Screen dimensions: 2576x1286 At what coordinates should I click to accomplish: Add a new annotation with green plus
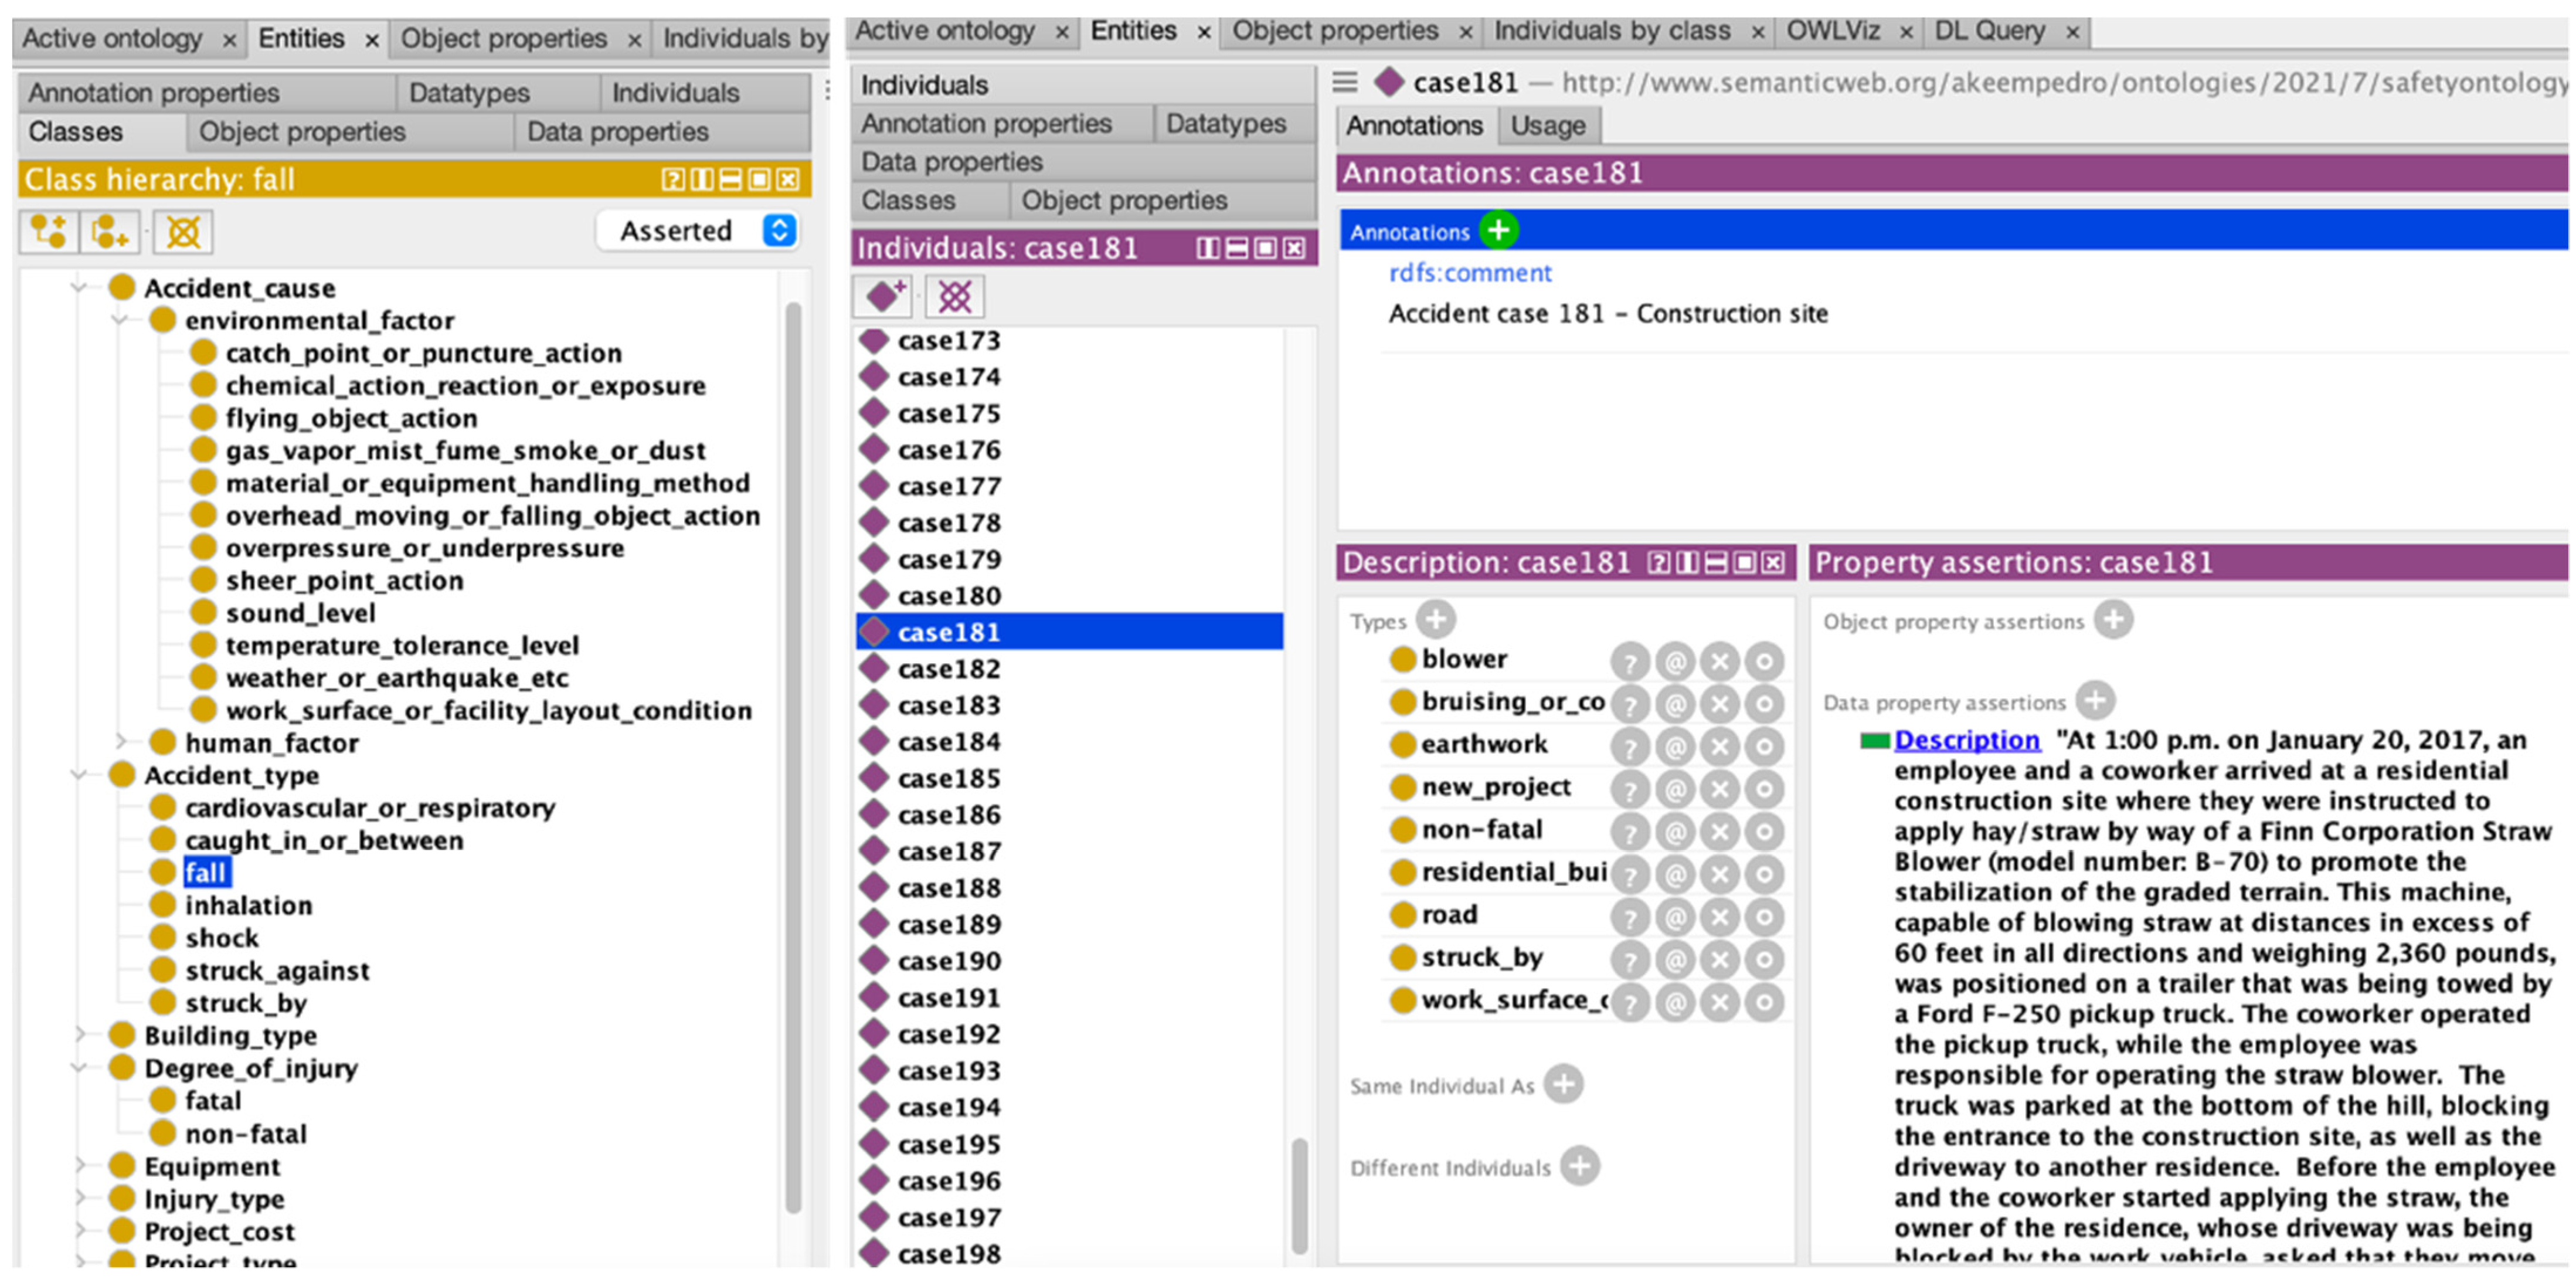(1498, 230)
